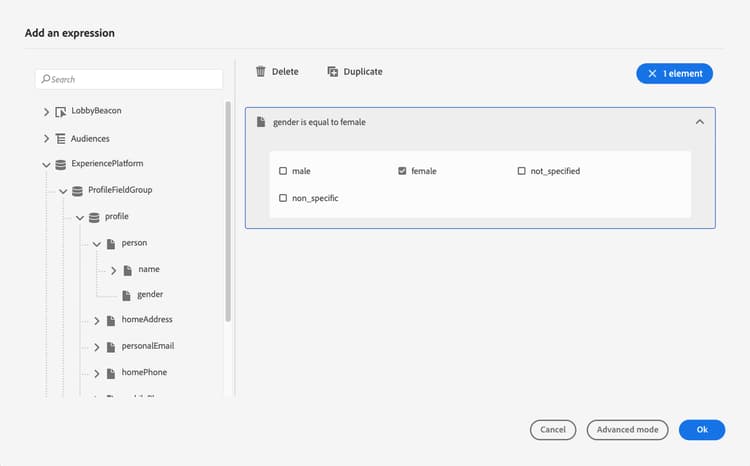Image resolution: width=750 pixels, height=466 pixels.
Task: Click the female option label
Action: click(424, 171)
